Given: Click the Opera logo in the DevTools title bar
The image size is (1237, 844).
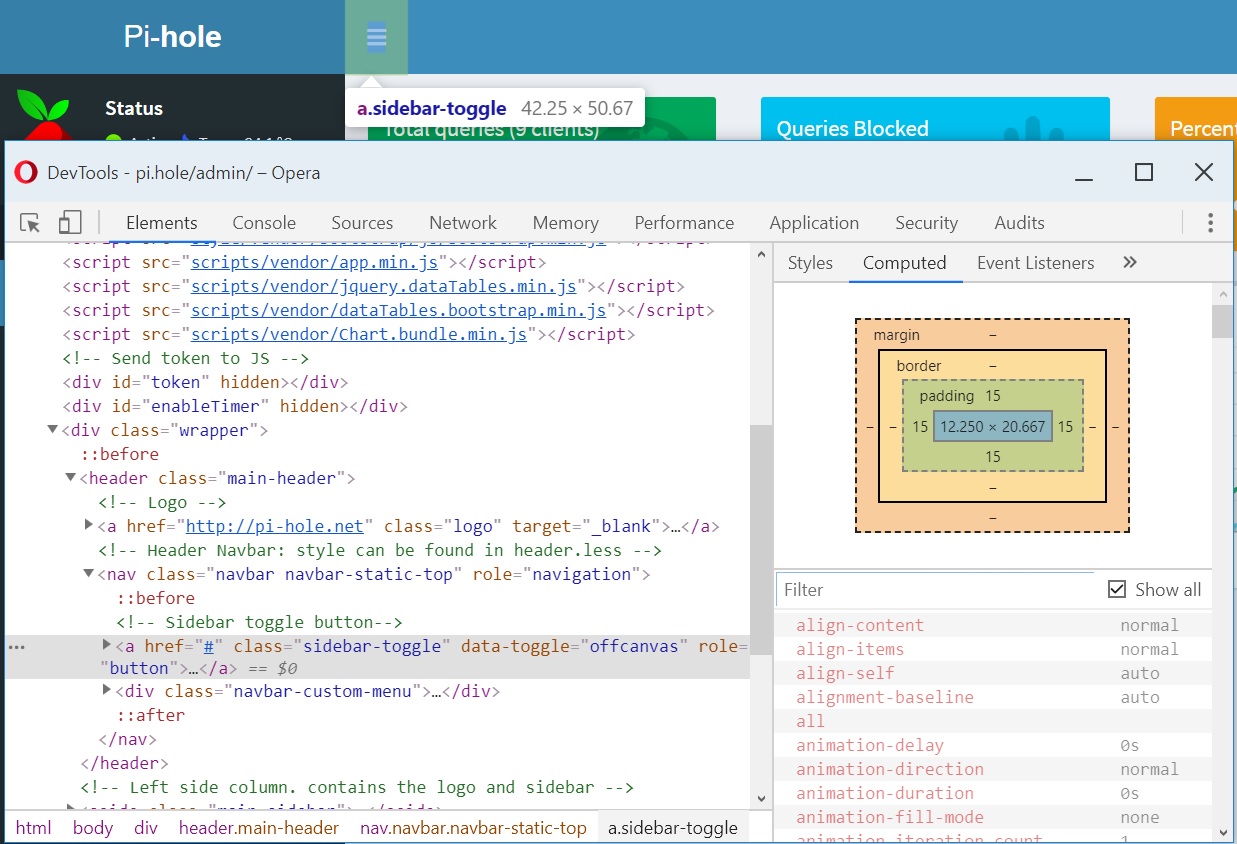Looking at the screenshot, I should (25, 172).
